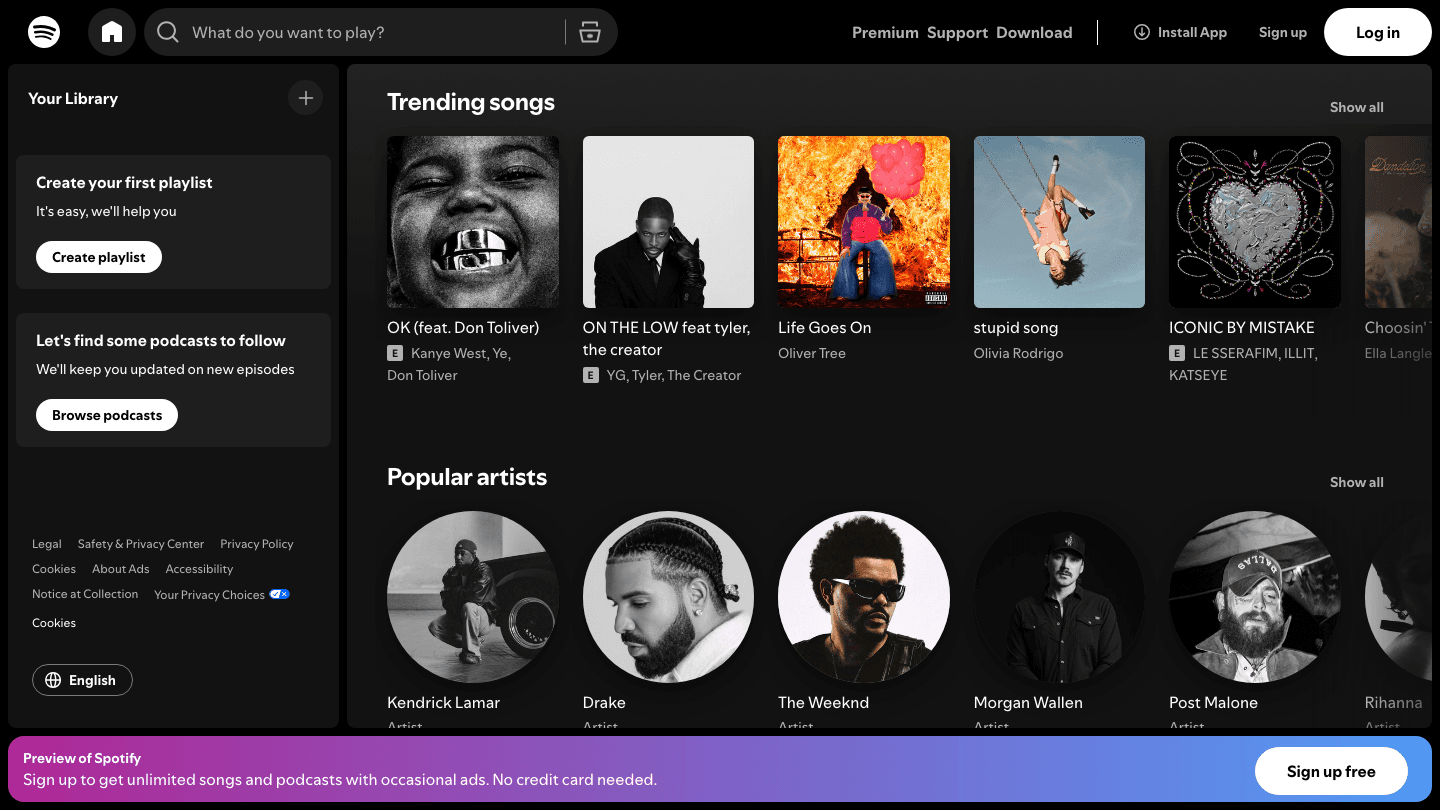Screen dimensions: 1440x810
Task: Click Kanye West under OK song
Action: pos(446,353)
